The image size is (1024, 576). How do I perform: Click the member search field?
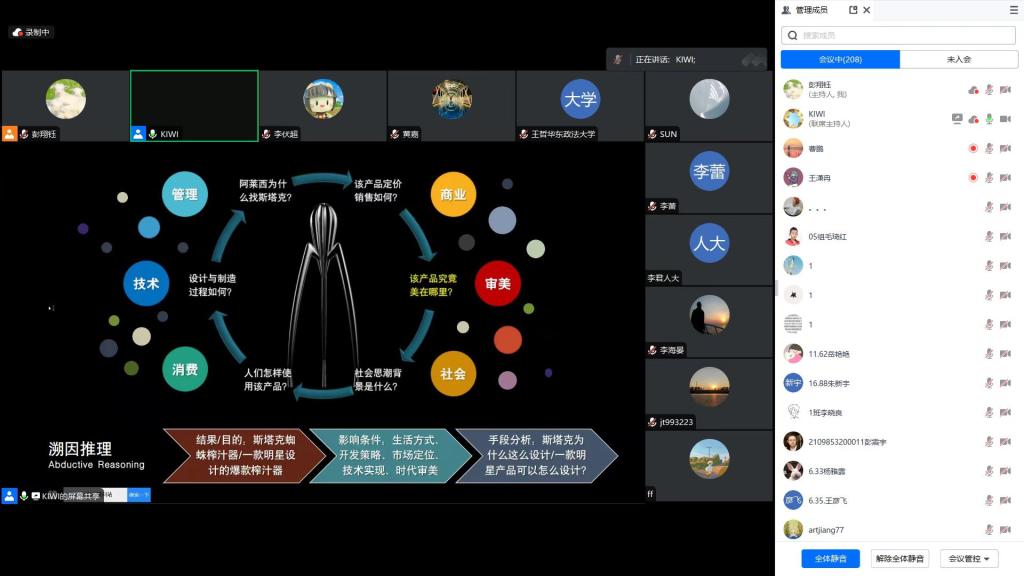point(899,35)
